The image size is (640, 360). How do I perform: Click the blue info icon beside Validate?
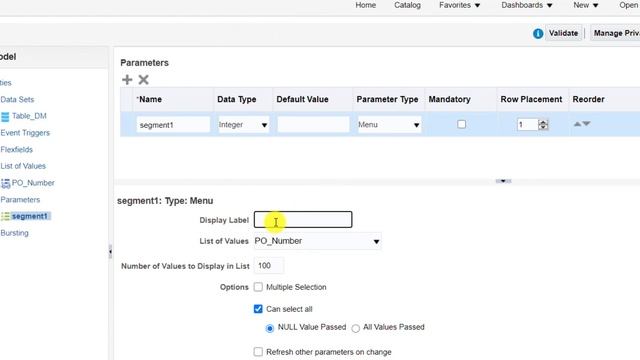pyautogui.click(x=538, y=33)
